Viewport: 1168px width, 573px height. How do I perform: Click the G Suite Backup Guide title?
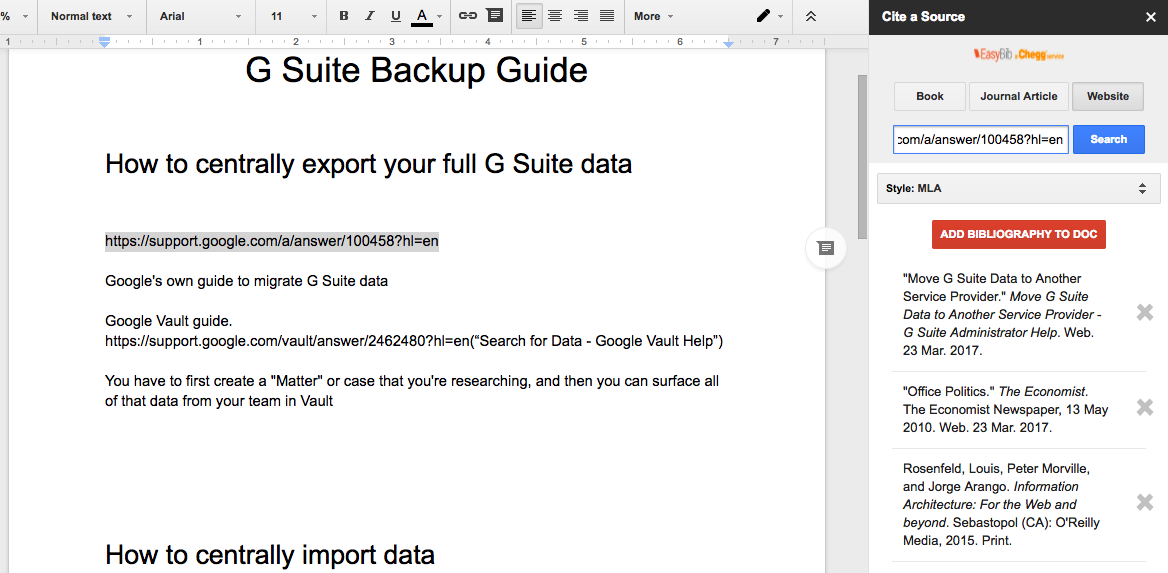point(416,70)
